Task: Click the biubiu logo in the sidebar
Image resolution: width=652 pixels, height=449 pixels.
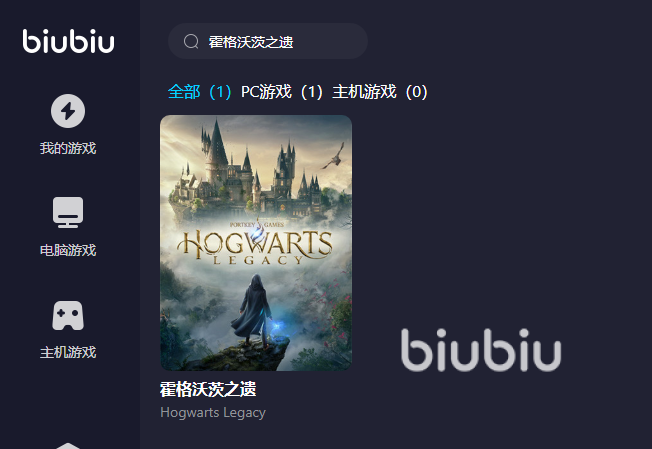Action: [x=68, y=41]
